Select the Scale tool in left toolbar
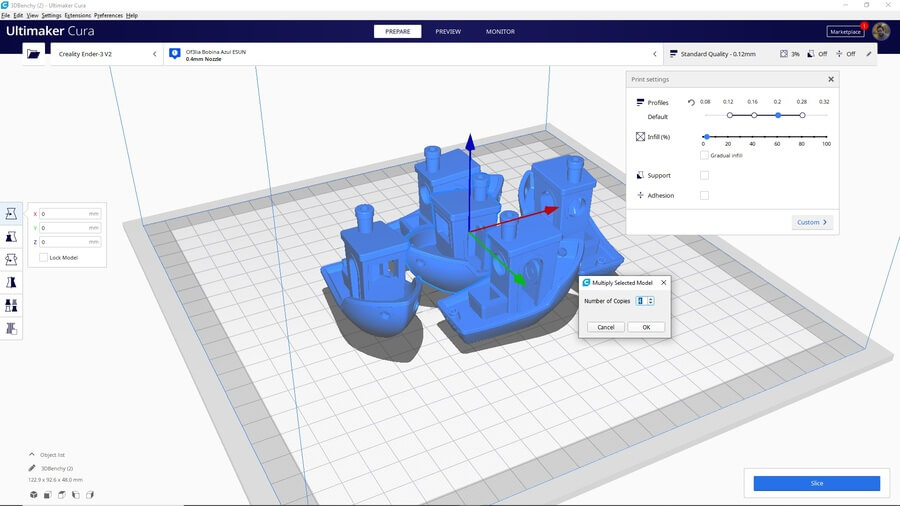This screenshot has height=506, width=900. pos(11,236)
